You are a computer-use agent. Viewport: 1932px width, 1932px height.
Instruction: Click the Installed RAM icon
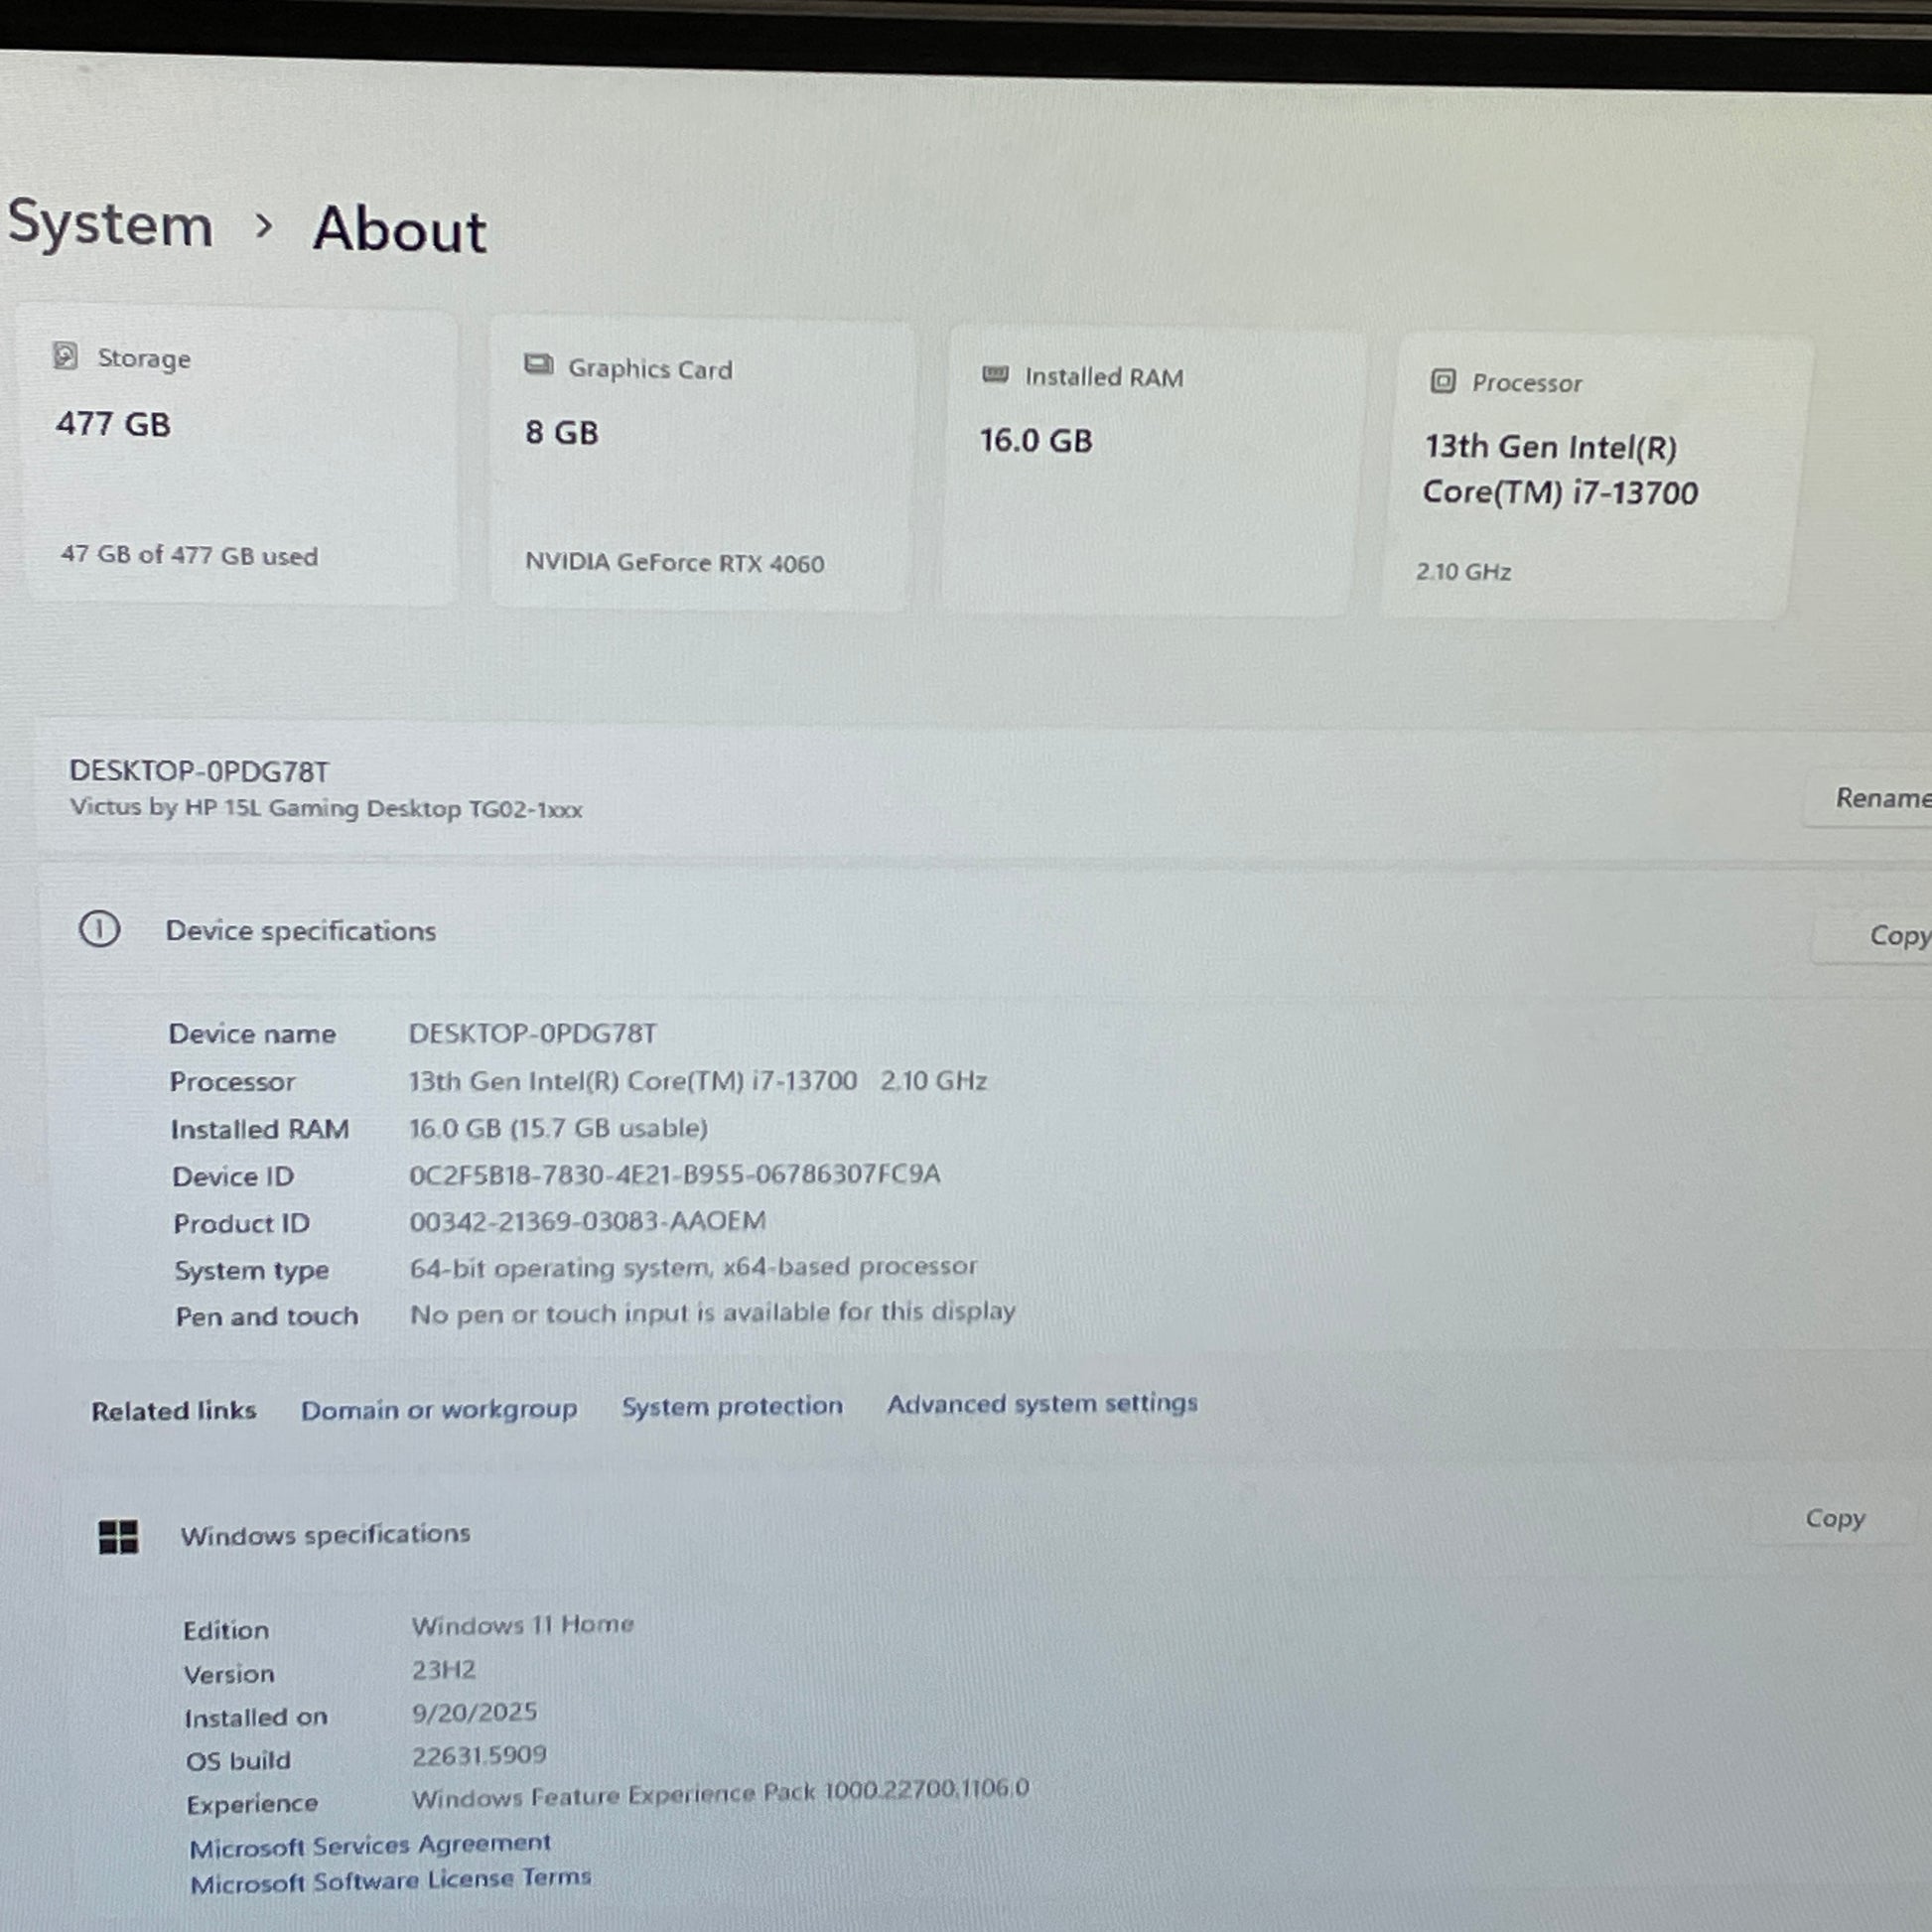[x=994, y=374]
